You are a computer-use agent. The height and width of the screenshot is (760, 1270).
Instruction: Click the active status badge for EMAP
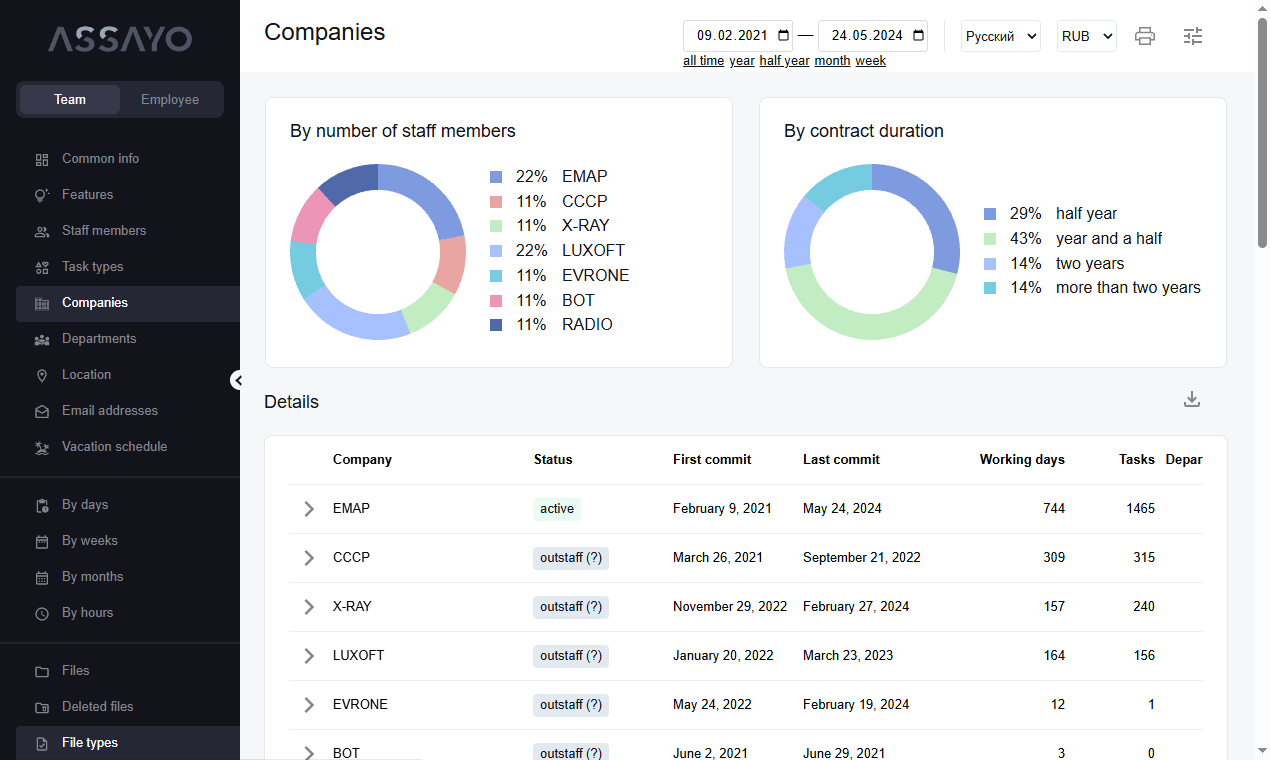point(557,509)
